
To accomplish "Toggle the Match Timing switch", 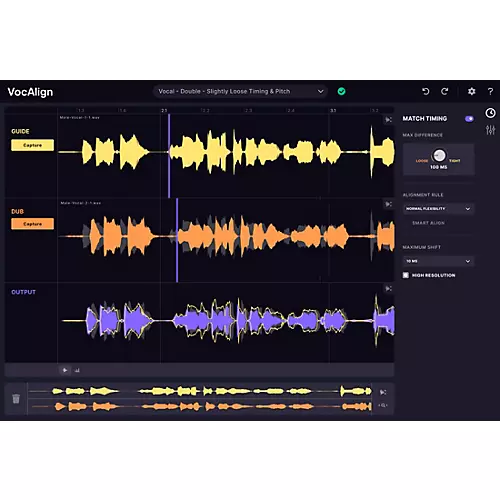I will (x=469, y=119).
